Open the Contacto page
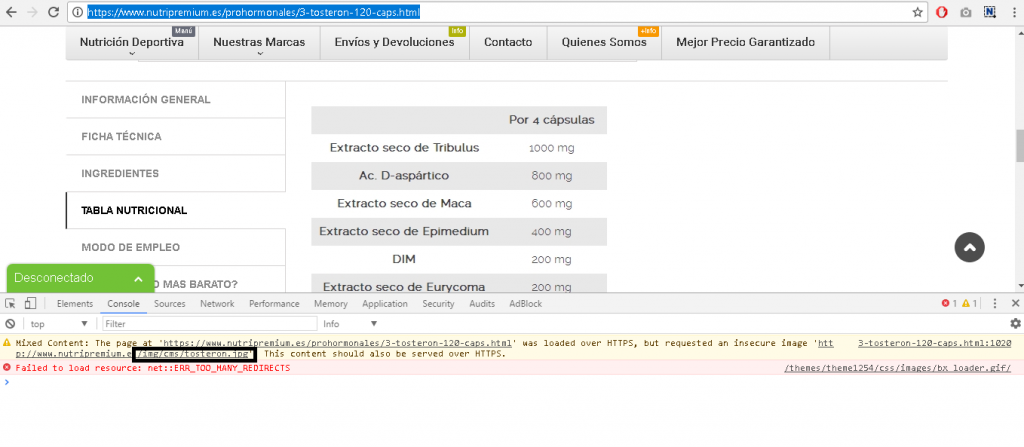The width and height of the screenshot is (1024, 447). pos(508,42)
